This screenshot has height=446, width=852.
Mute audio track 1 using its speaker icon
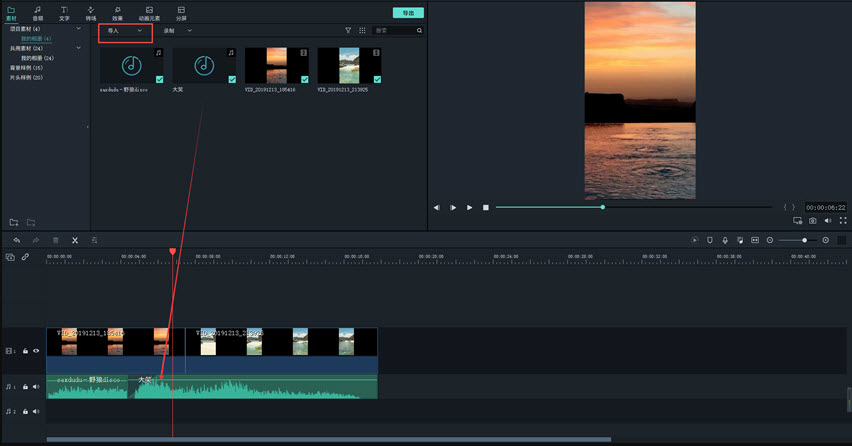[37, 386]
